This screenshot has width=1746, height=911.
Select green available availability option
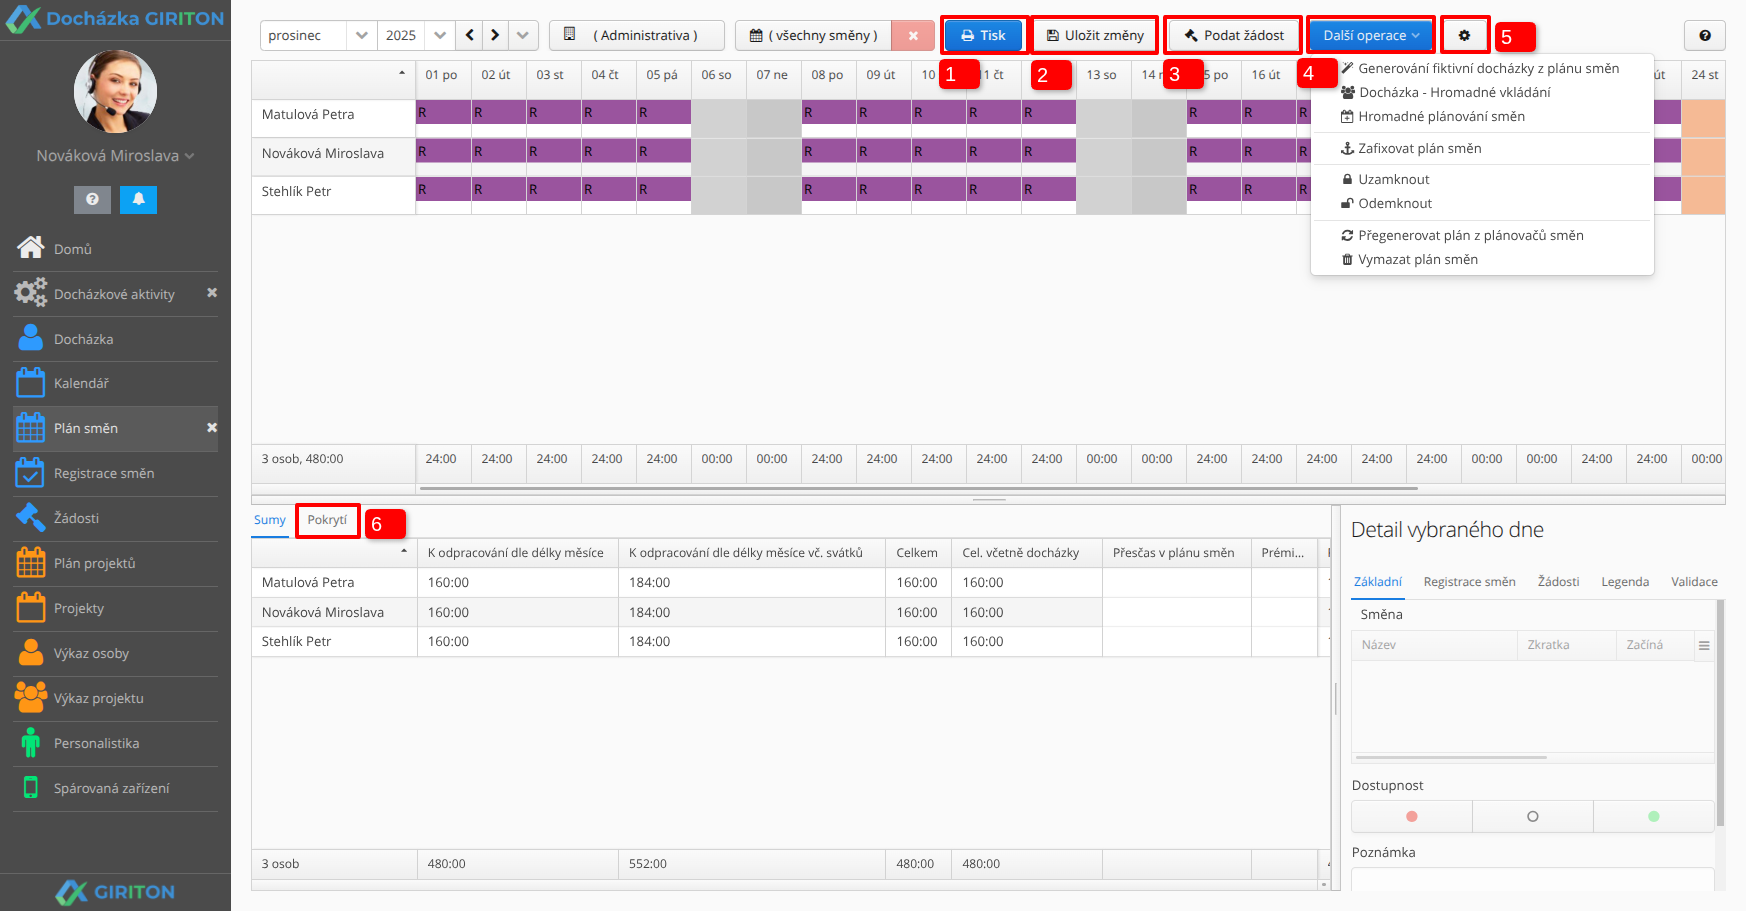(1653, 816)
